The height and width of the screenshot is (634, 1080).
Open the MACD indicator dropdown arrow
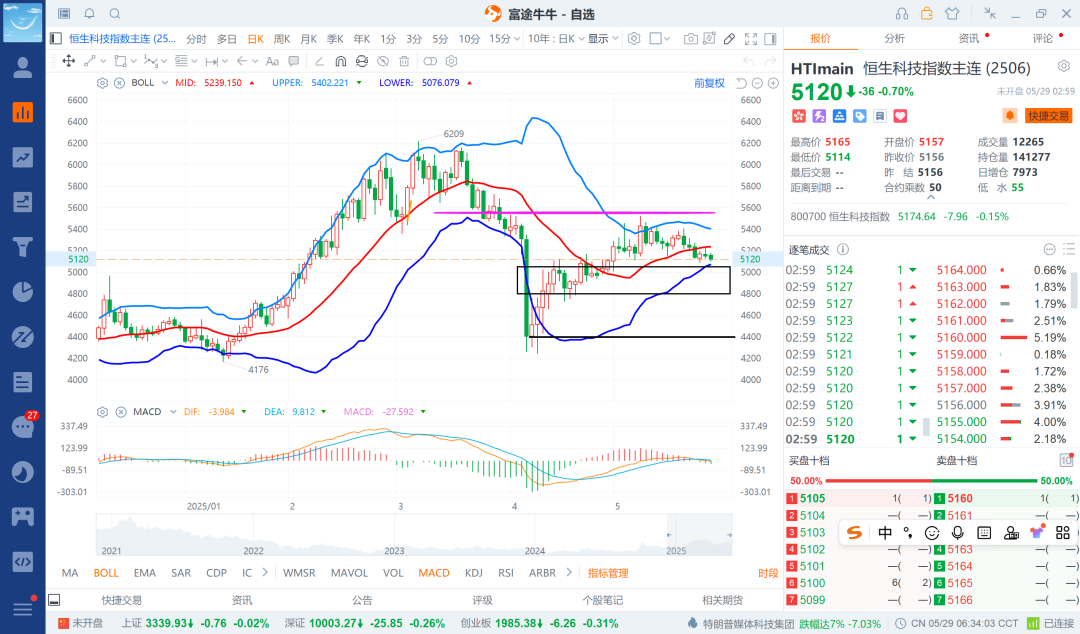[x=173, y=412]
